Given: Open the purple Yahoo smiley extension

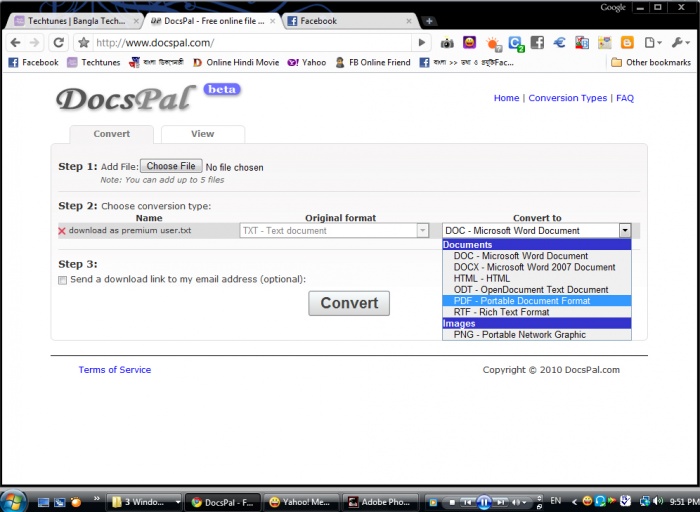Looking at the screenshot, I should pyautogui.click(x=469, y=42).
